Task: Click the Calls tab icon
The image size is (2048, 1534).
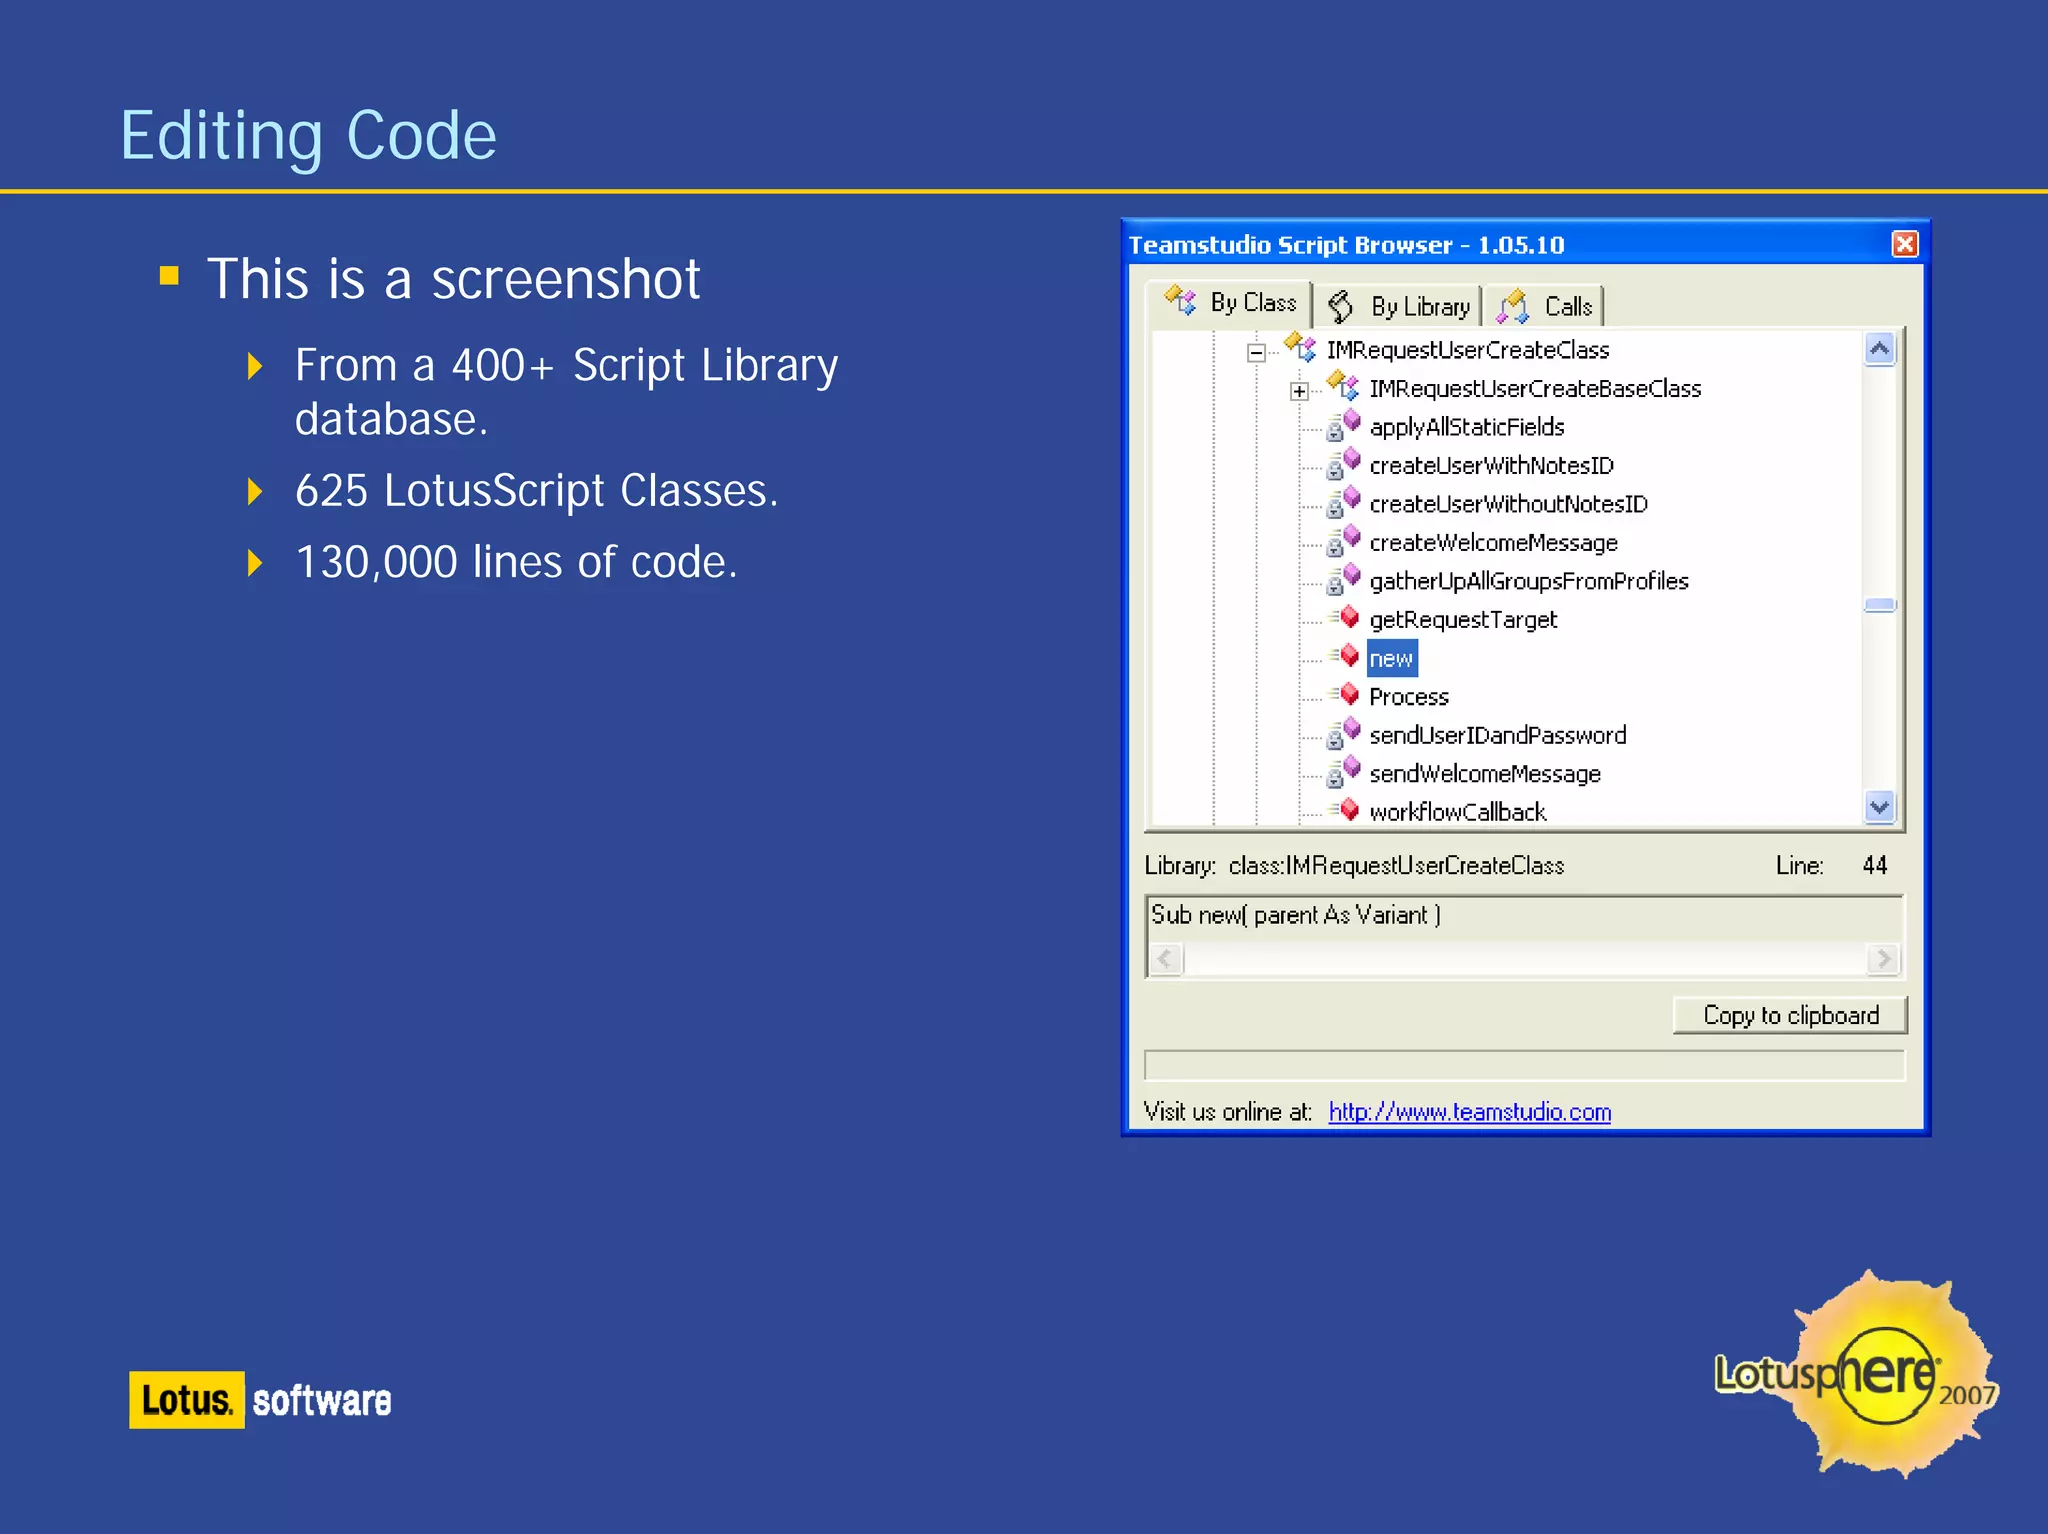Action: (1512, 306)
